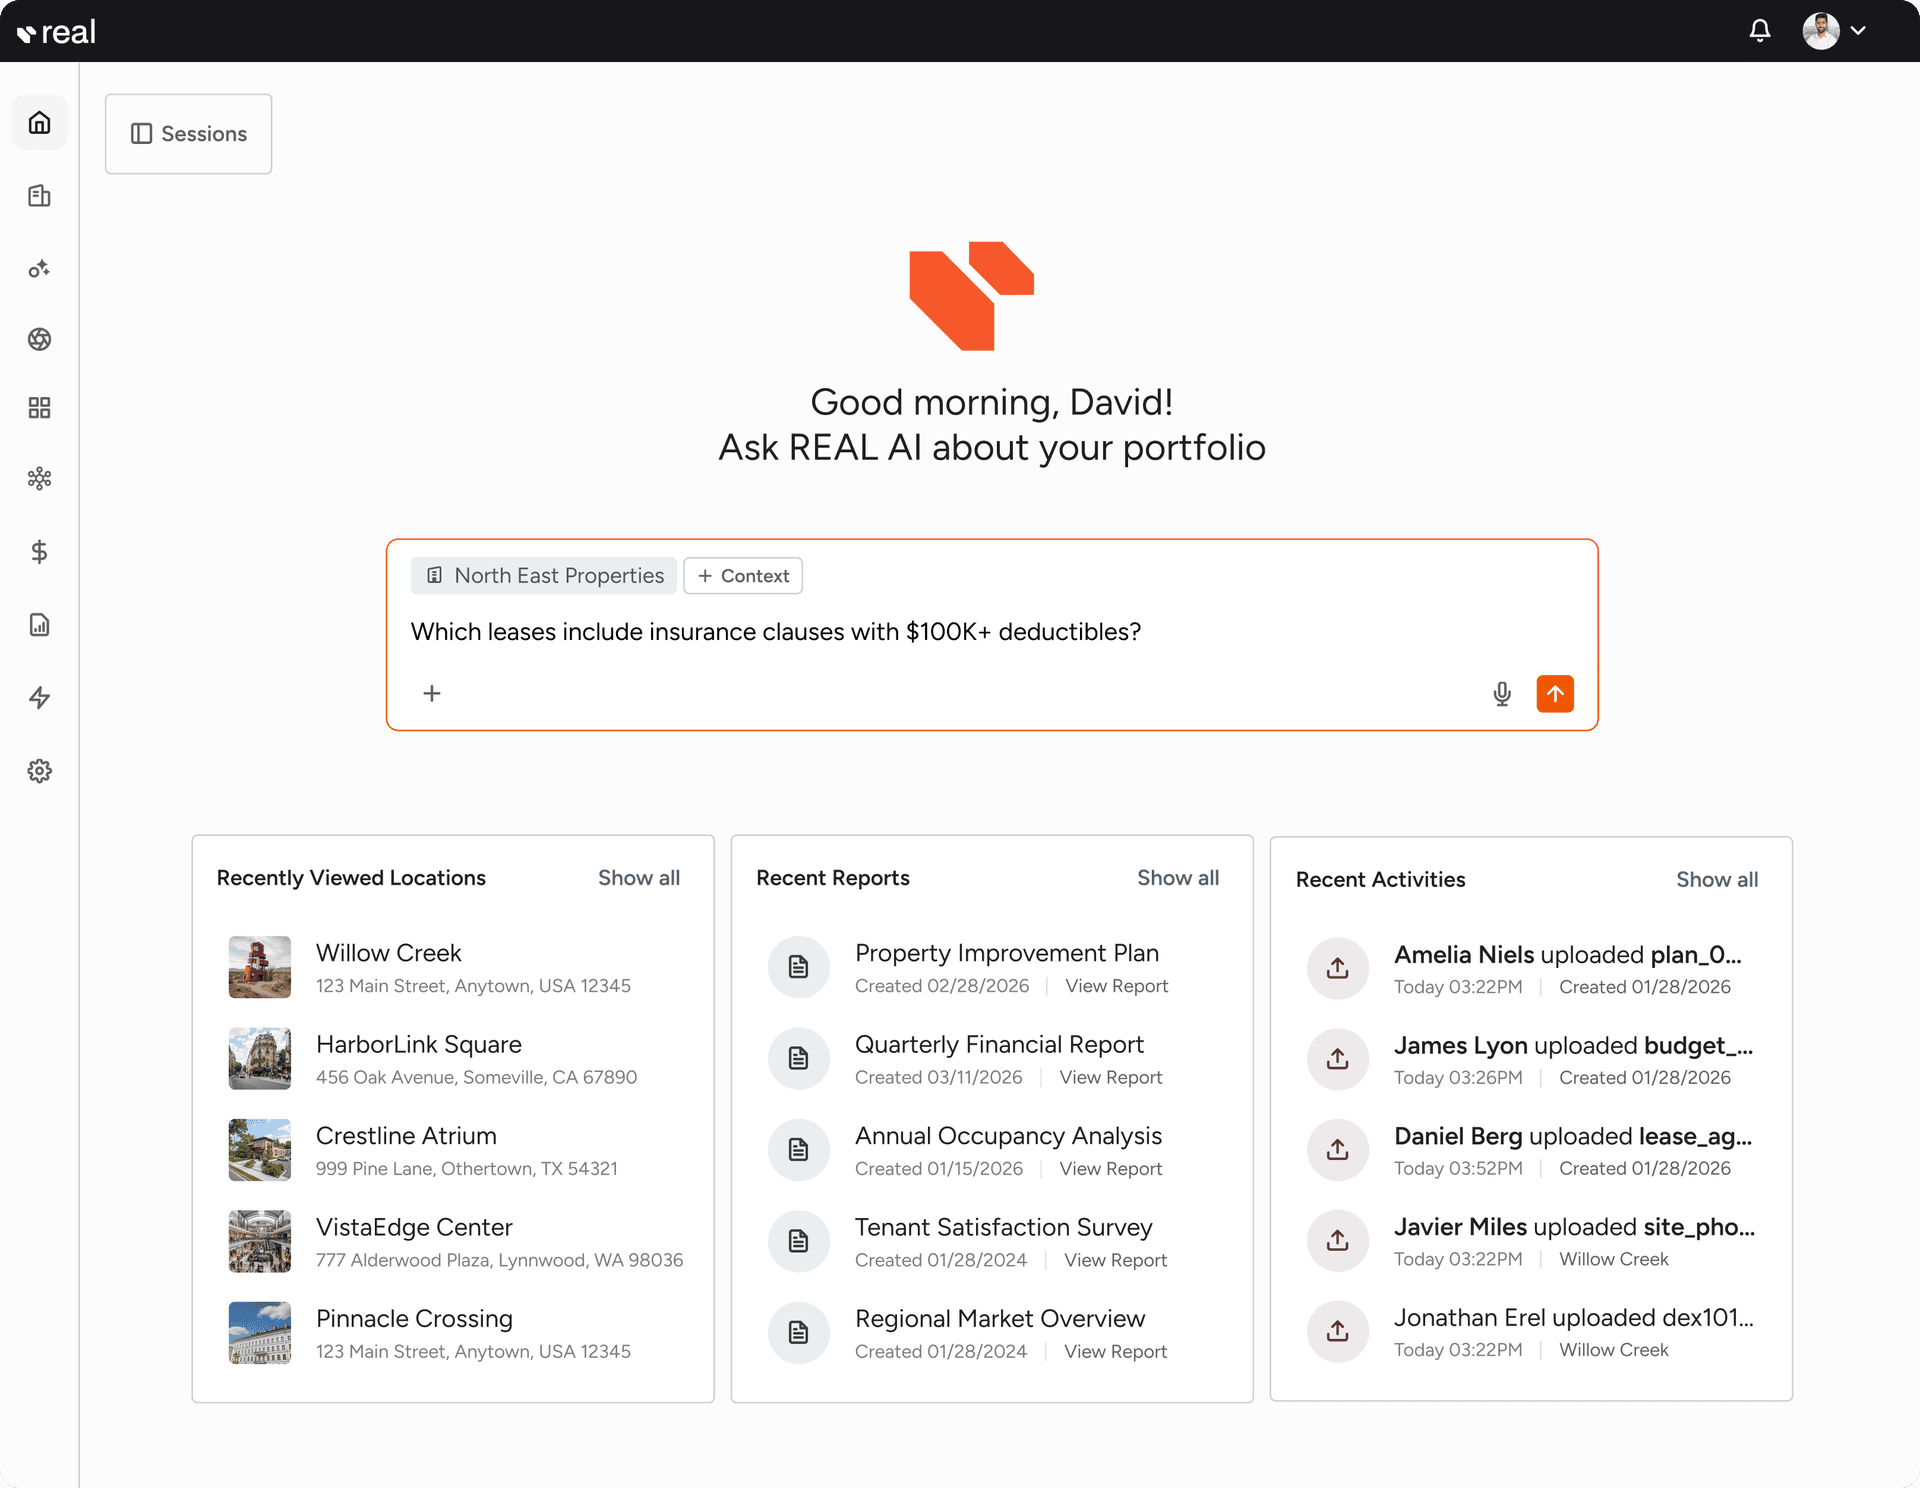Screen dimensions: 1920x1488
Task: Open the dollar sign financials icon
Action: (39, 552)
